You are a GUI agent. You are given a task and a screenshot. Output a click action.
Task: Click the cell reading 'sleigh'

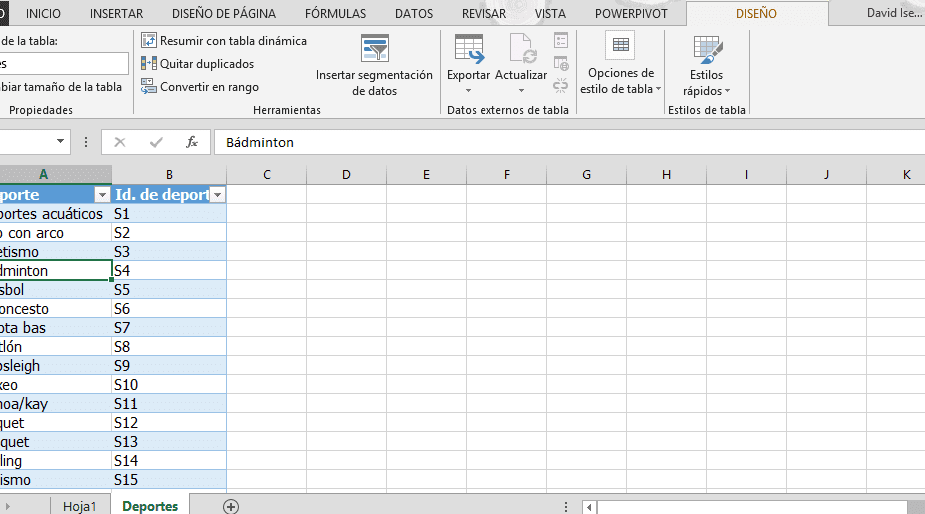click(x=55, y=366)
